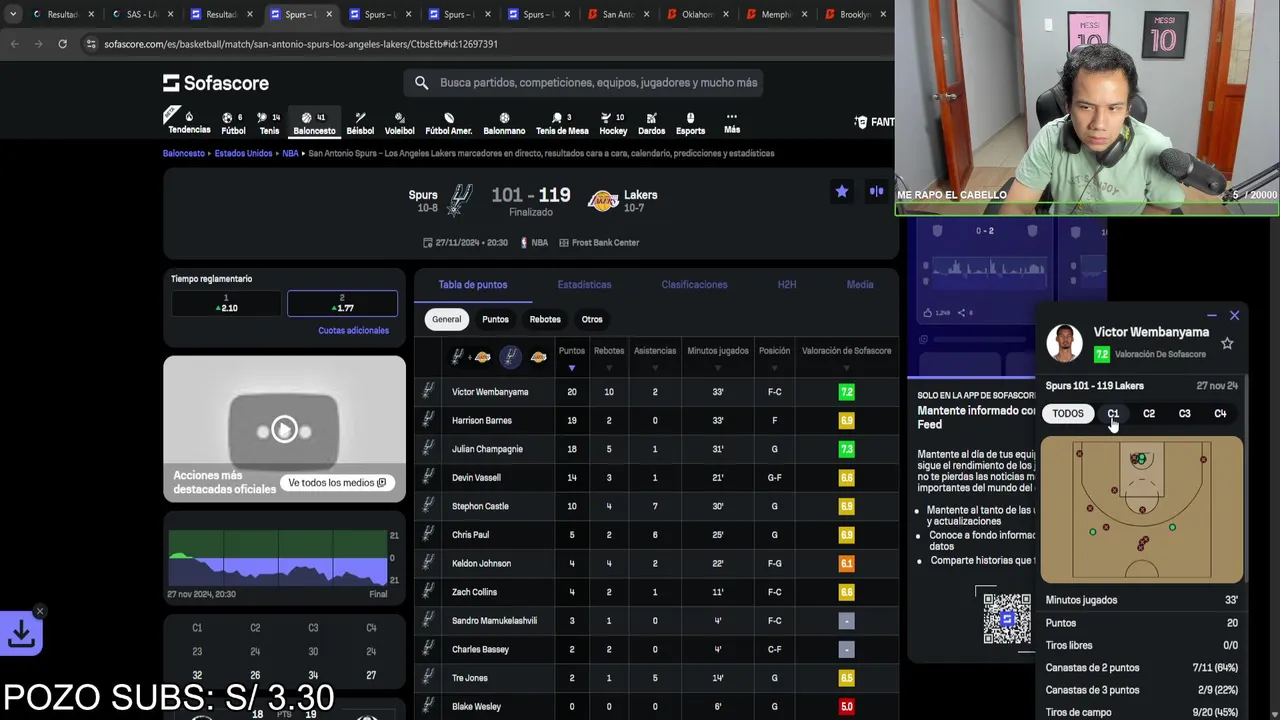Open the Estados Unidos breadcrumb link
Screen dimensions: 1280x720
243,153
